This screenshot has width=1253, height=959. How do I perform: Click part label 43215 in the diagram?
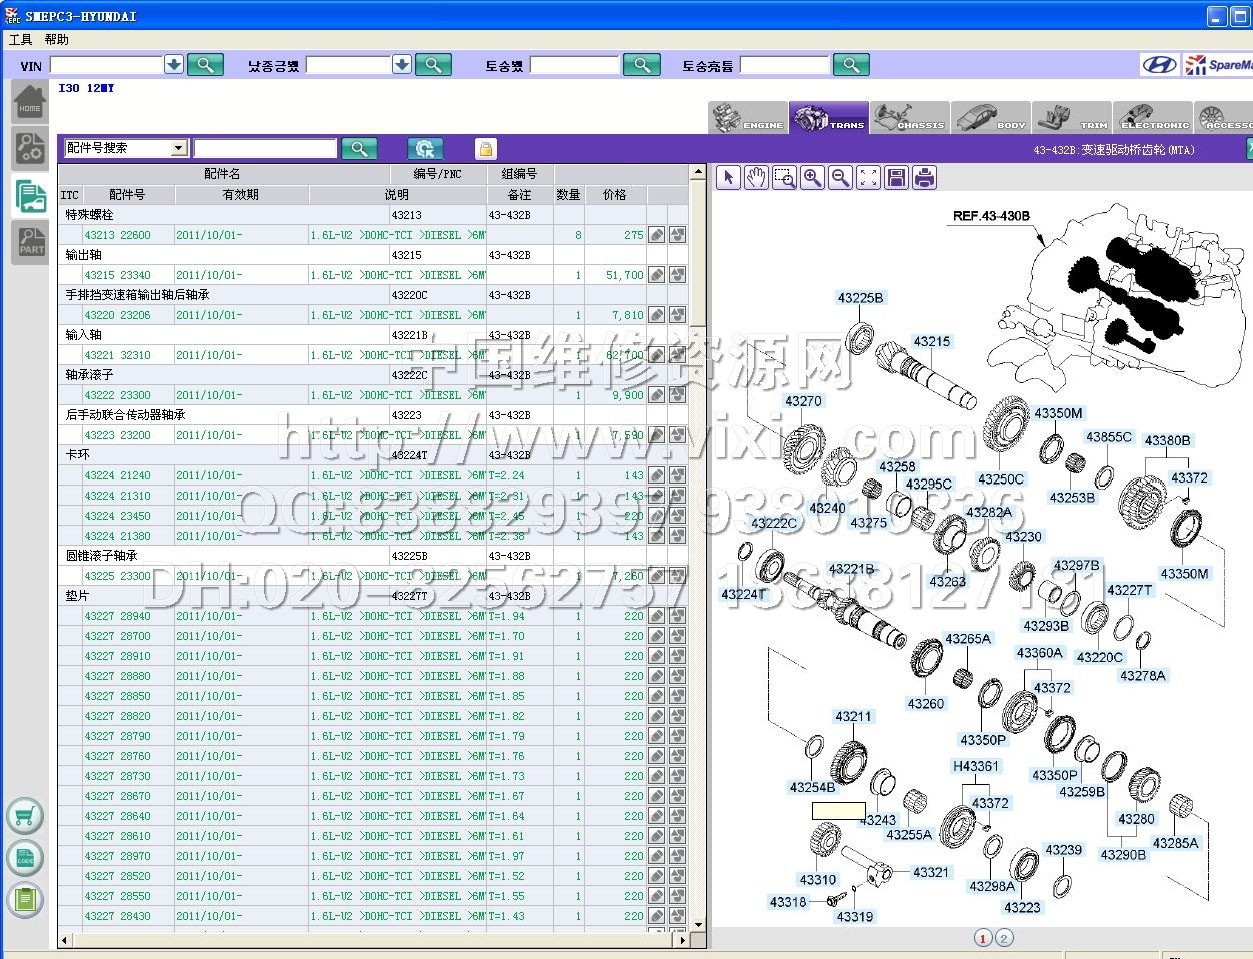point(931,342)
